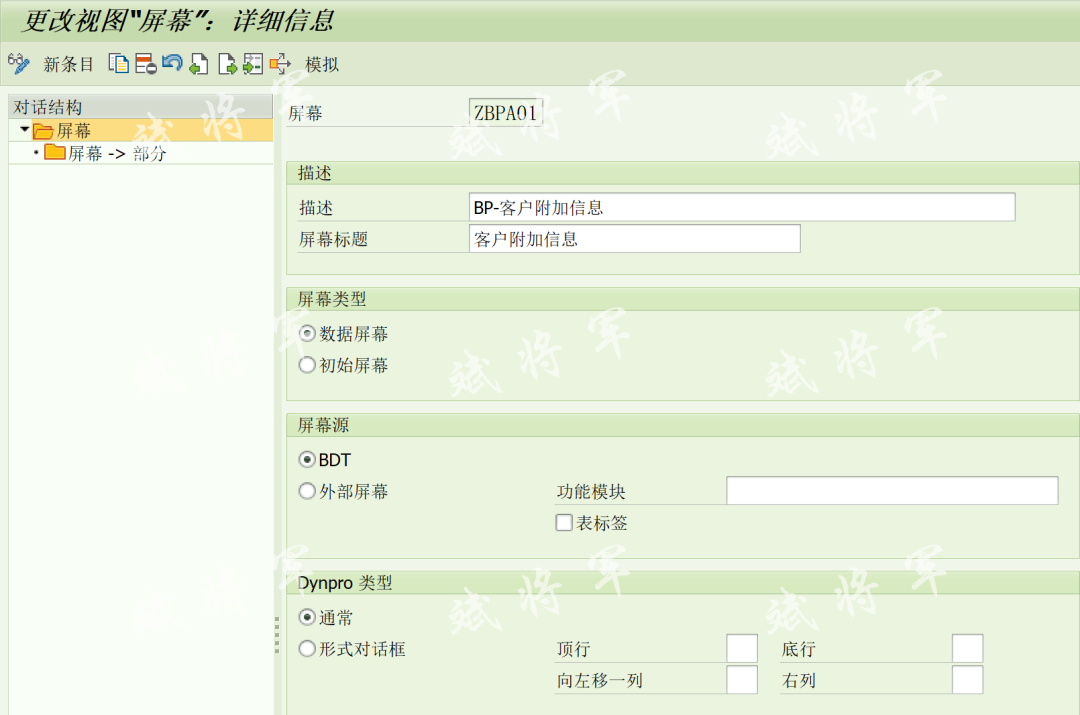Click the Dynpro 类型 group header
Image resolution: width=1080 pixels, height=715 pixels.
(x=683, y=583)
